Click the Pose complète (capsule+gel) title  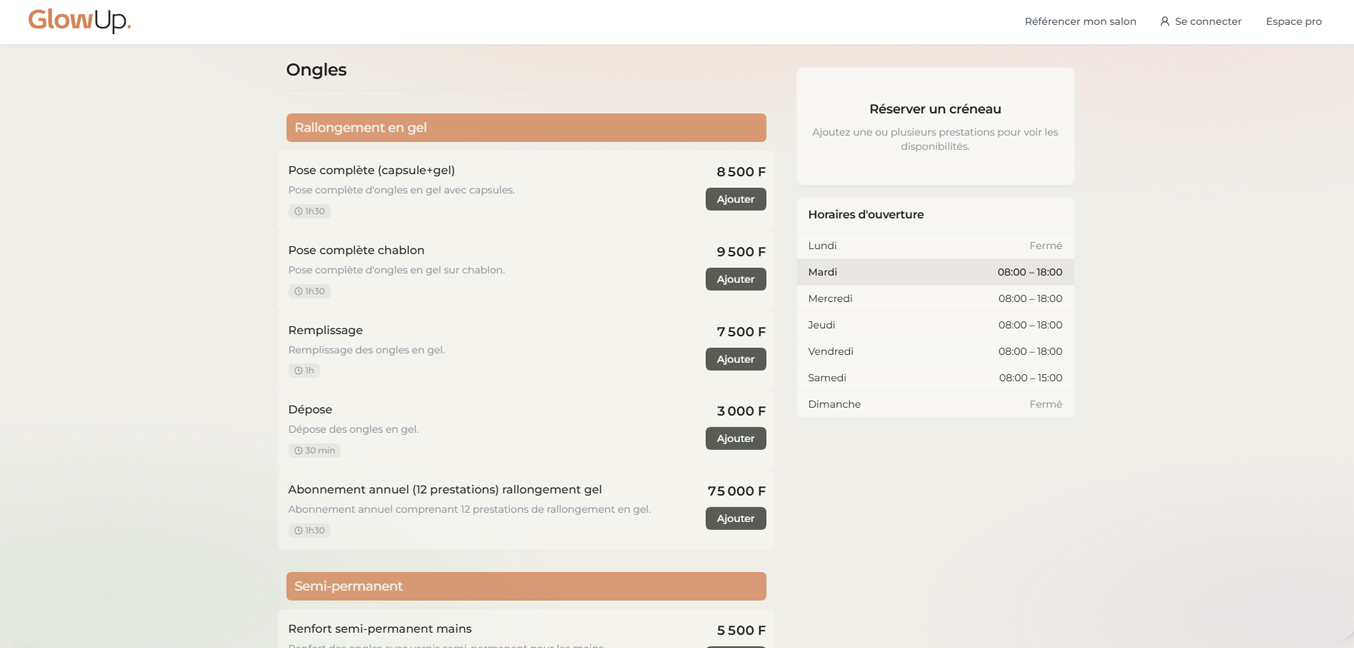(371, 170)
